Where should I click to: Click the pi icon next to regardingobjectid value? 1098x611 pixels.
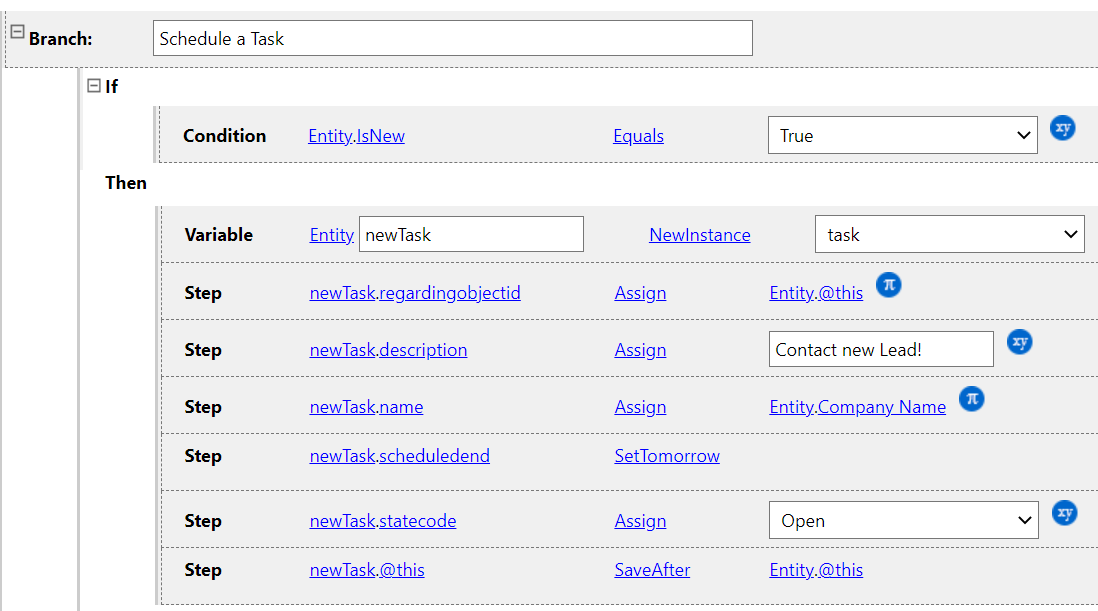click(x=889, y=285)
